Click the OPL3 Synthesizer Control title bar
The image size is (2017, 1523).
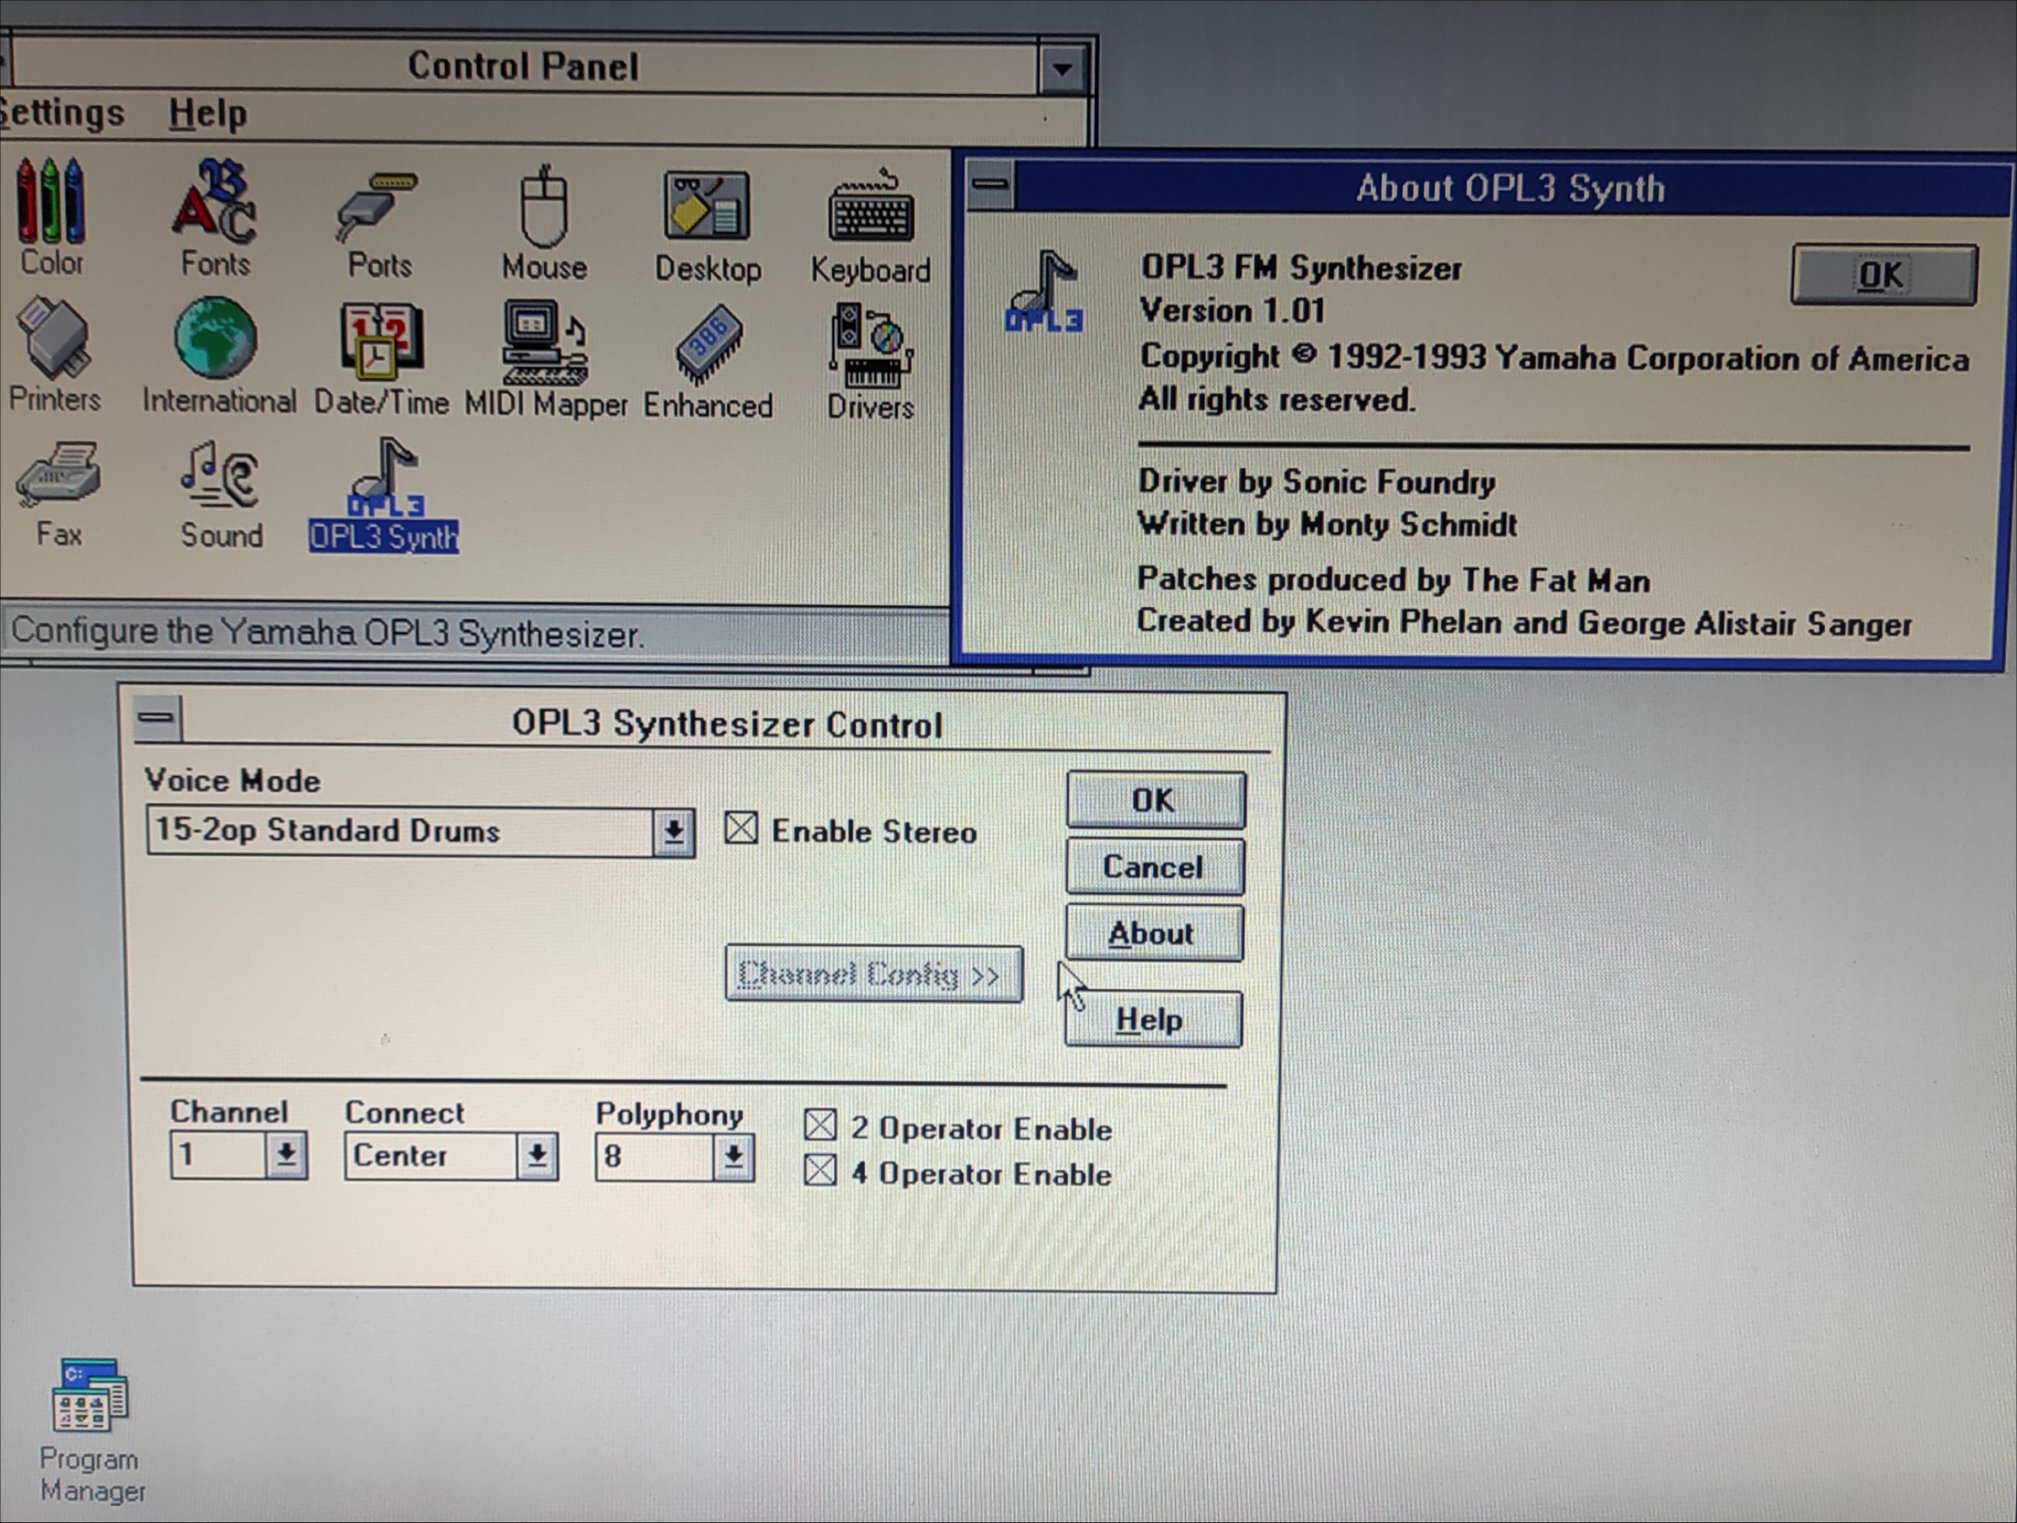(727, 723)
